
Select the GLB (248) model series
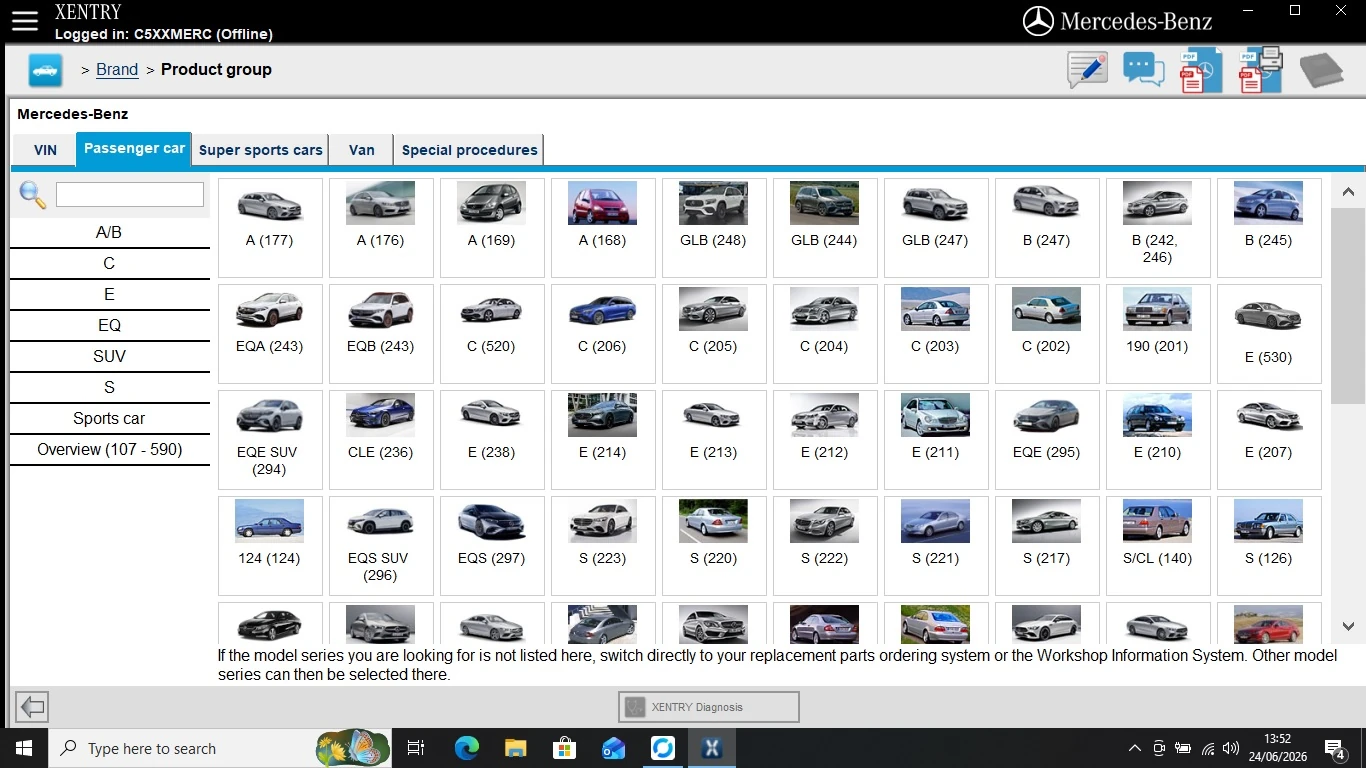[x=714, y=228]
